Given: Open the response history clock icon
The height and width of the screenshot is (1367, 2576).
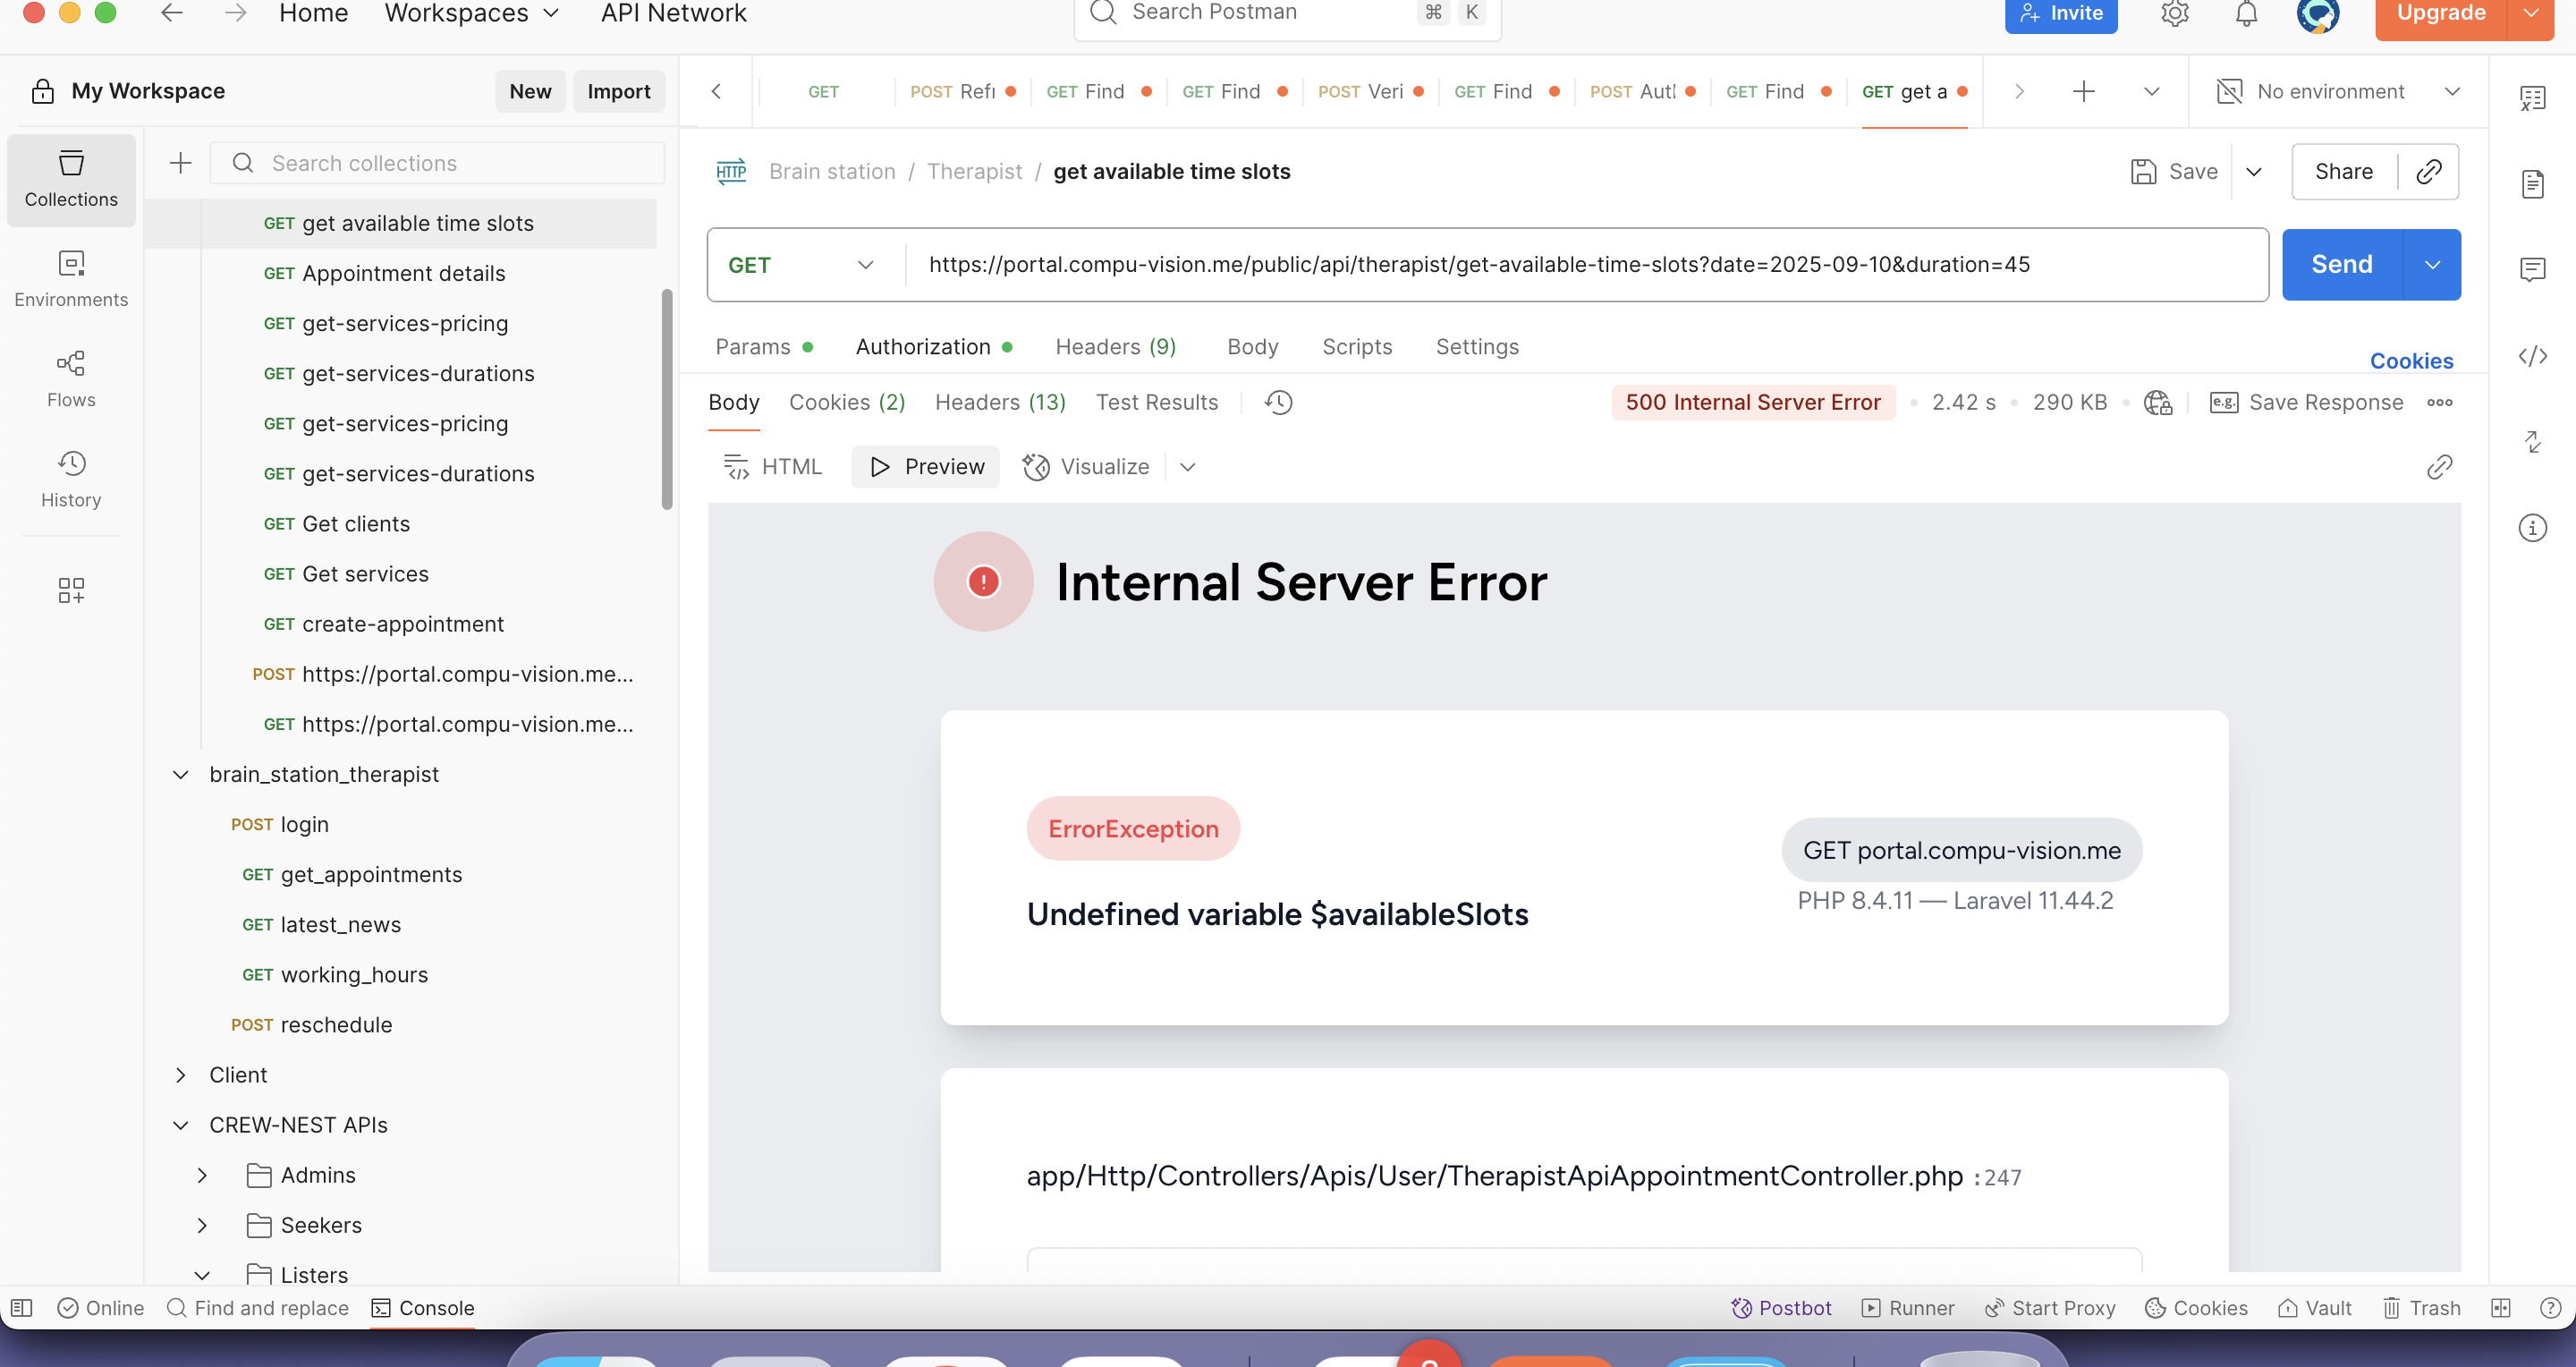Looking at the screenshot, I should point(1278,402).
